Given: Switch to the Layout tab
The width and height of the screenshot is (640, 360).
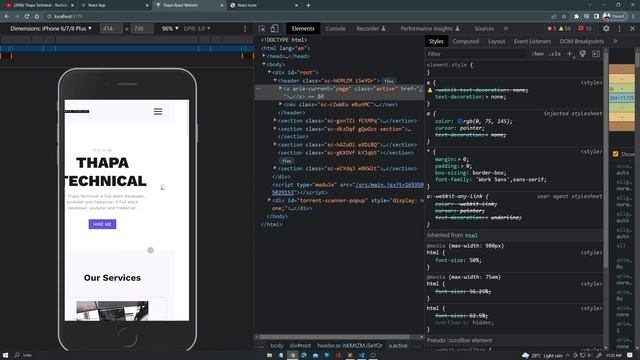Looking at the screenshot, I should coord(496,41).
